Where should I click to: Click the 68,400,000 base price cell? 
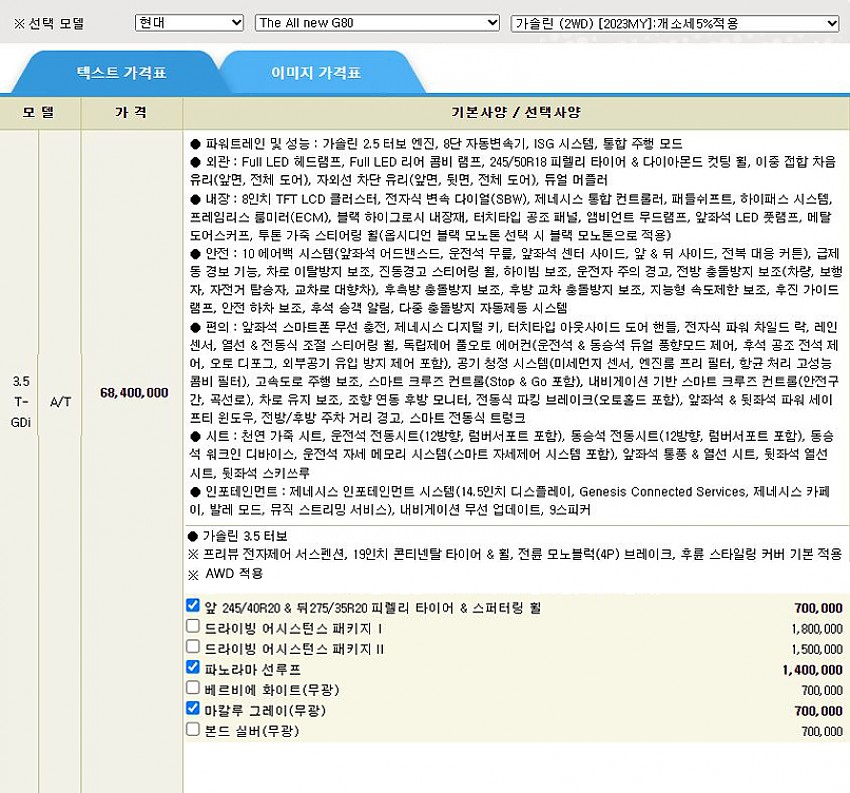[131, 393]
